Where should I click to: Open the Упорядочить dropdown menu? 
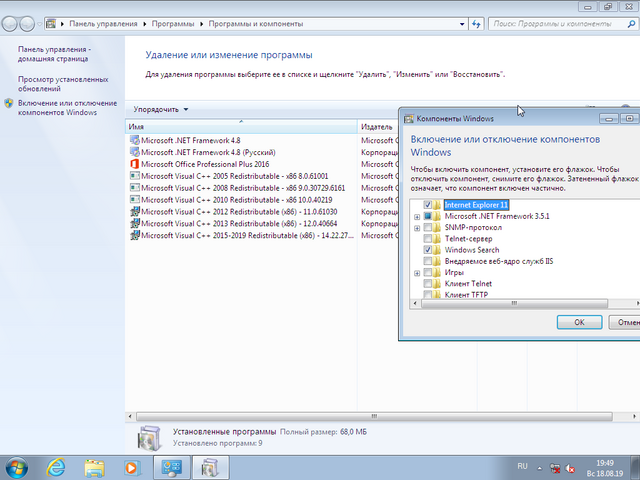(x=160, y=109)
